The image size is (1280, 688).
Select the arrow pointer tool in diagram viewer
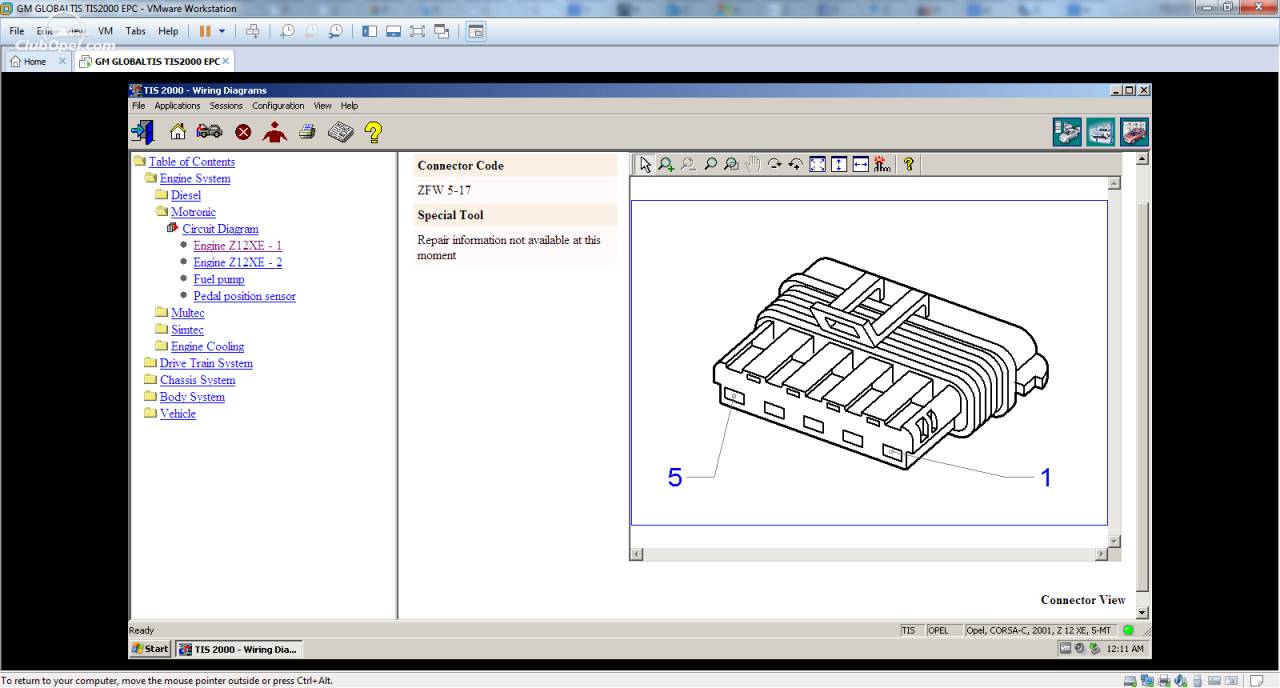[645, 164]
